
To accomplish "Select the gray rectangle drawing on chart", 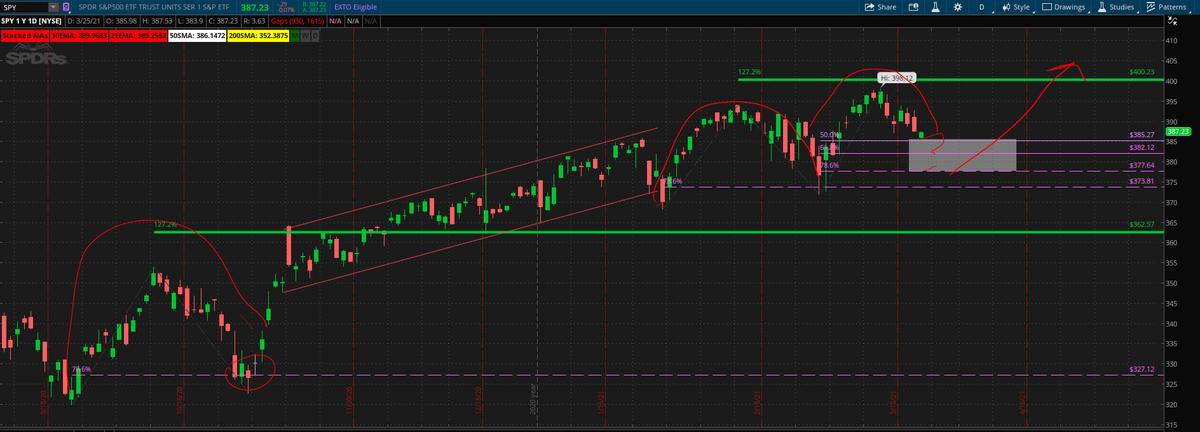I will pos(962,155).
